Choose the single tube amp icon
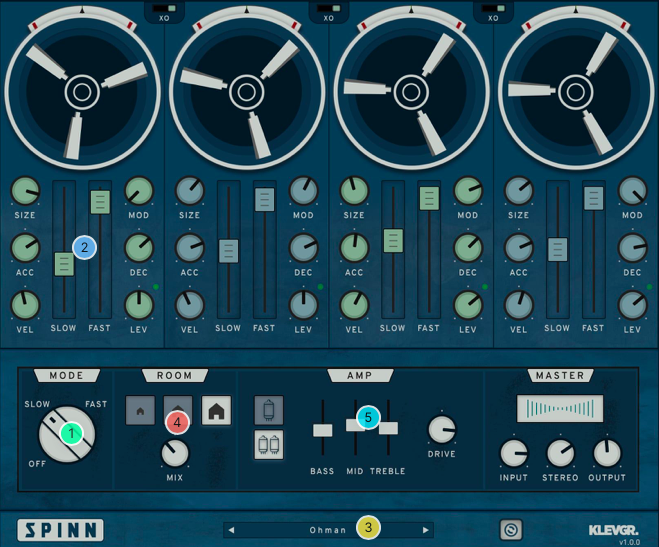The width and height of the screenshot is (659, 547). point(269,410)
